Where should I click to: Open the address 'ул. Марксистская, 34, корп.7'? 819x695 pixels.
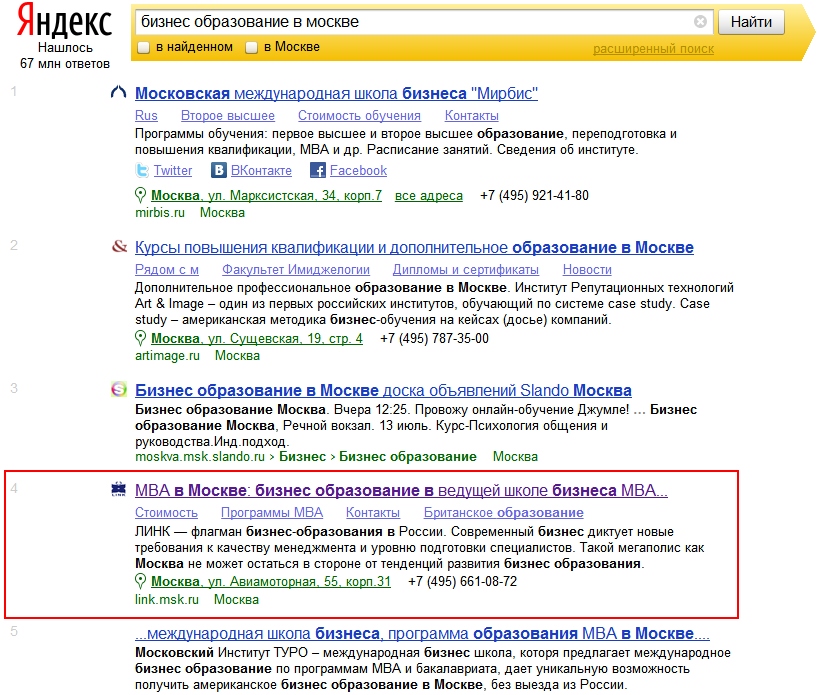coord(266,196)
